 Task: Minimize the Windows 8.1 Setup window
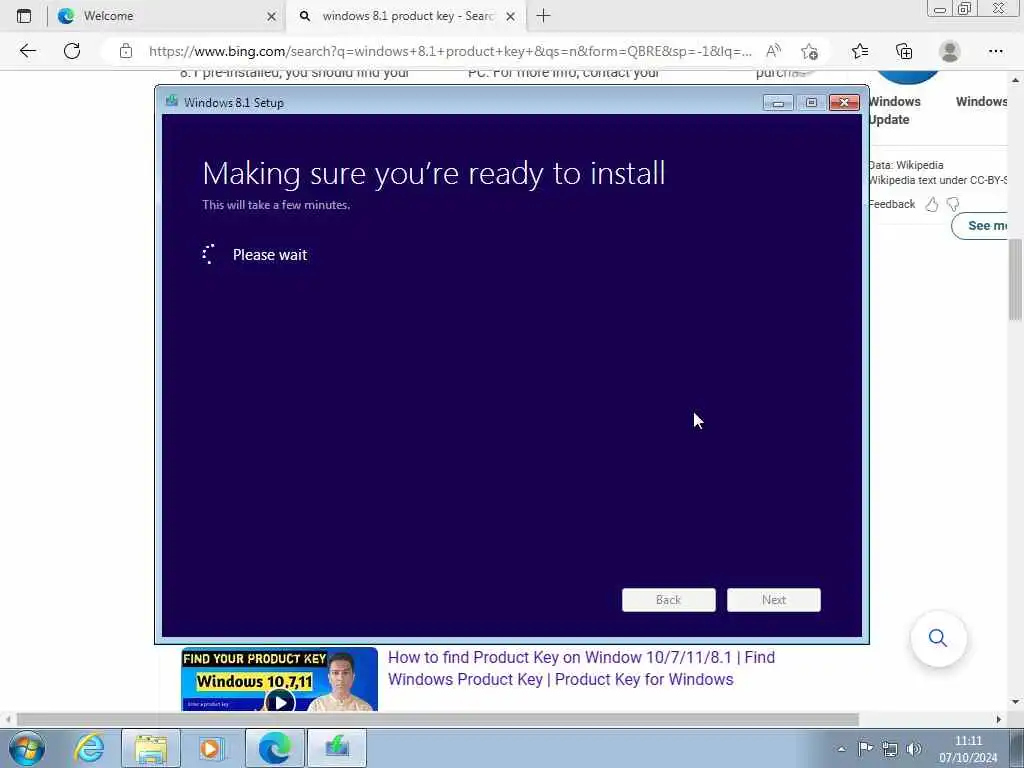click(778, 103)
